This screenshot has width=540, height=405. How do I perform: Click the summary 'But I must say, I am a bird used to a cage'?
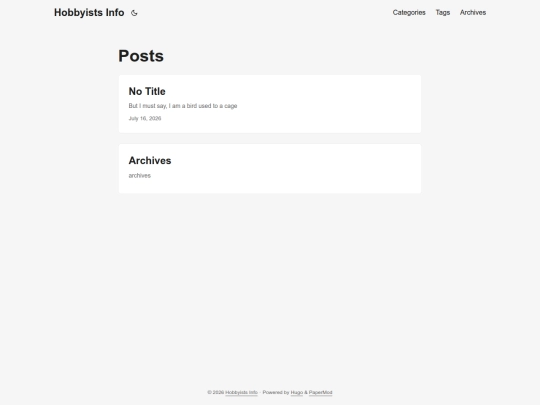pyautogui.click(x=183, y=106)
